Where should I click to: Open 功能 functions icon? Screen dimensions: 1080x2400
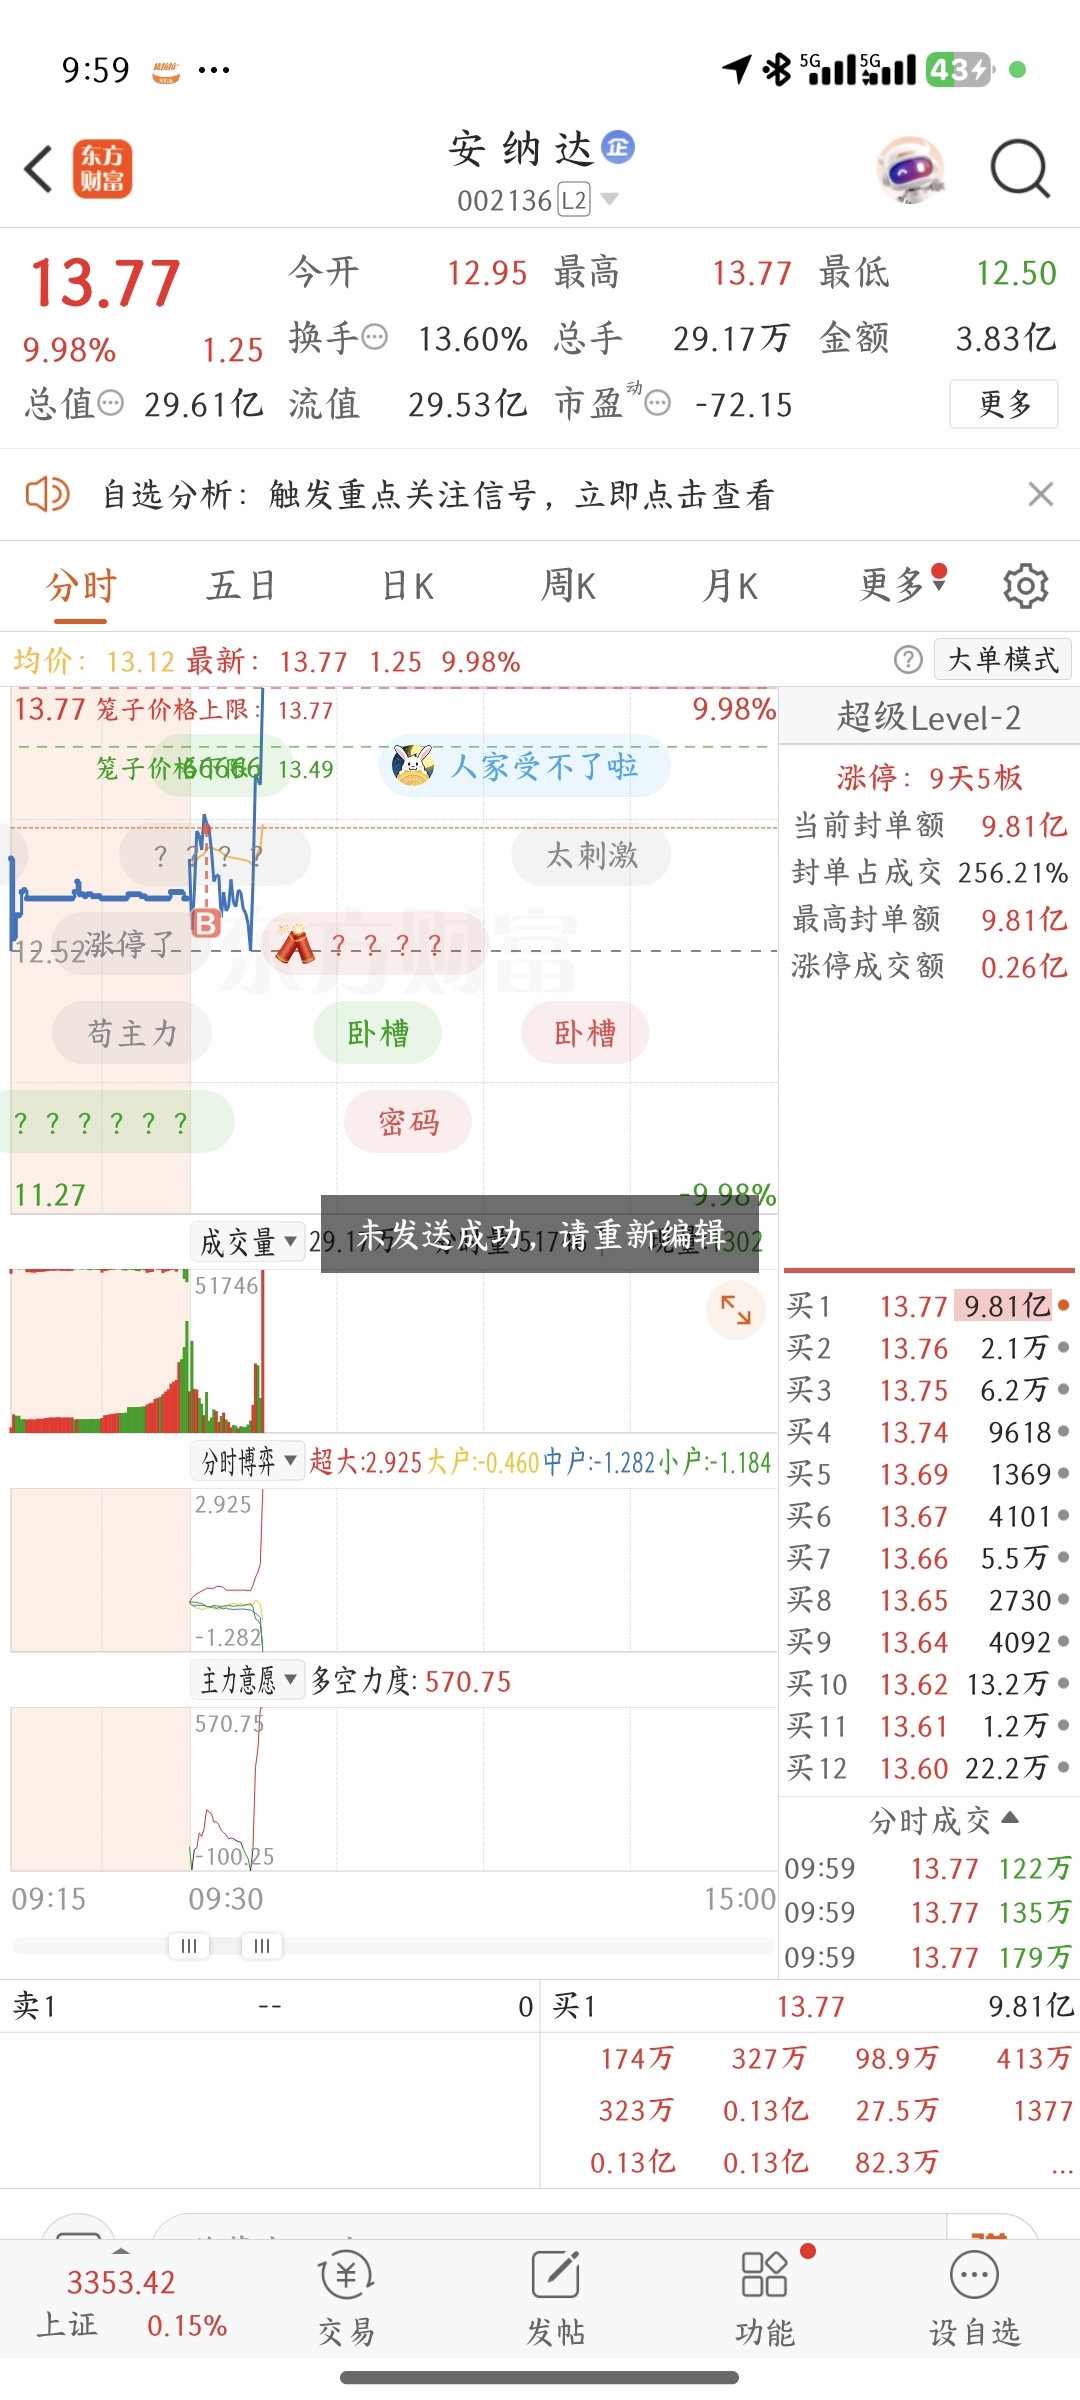click(x=765, y=2299)
